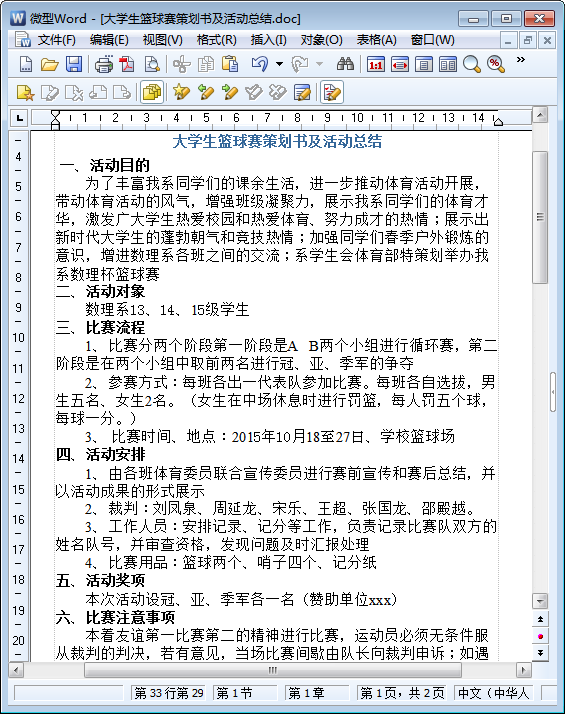
Task: Click the zoom percentage magnifier icon
Action: [495, 64]
